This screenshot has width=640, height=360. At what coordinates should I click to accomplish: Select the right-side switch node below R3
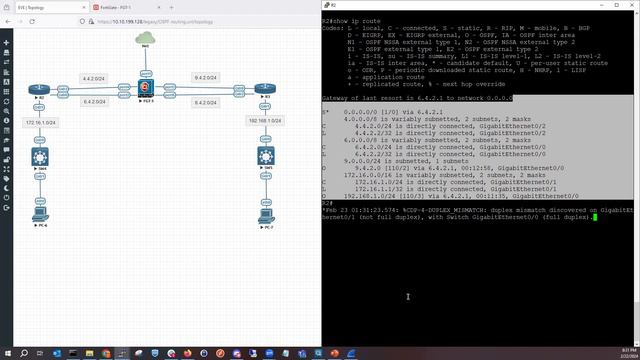click(266, 156)
